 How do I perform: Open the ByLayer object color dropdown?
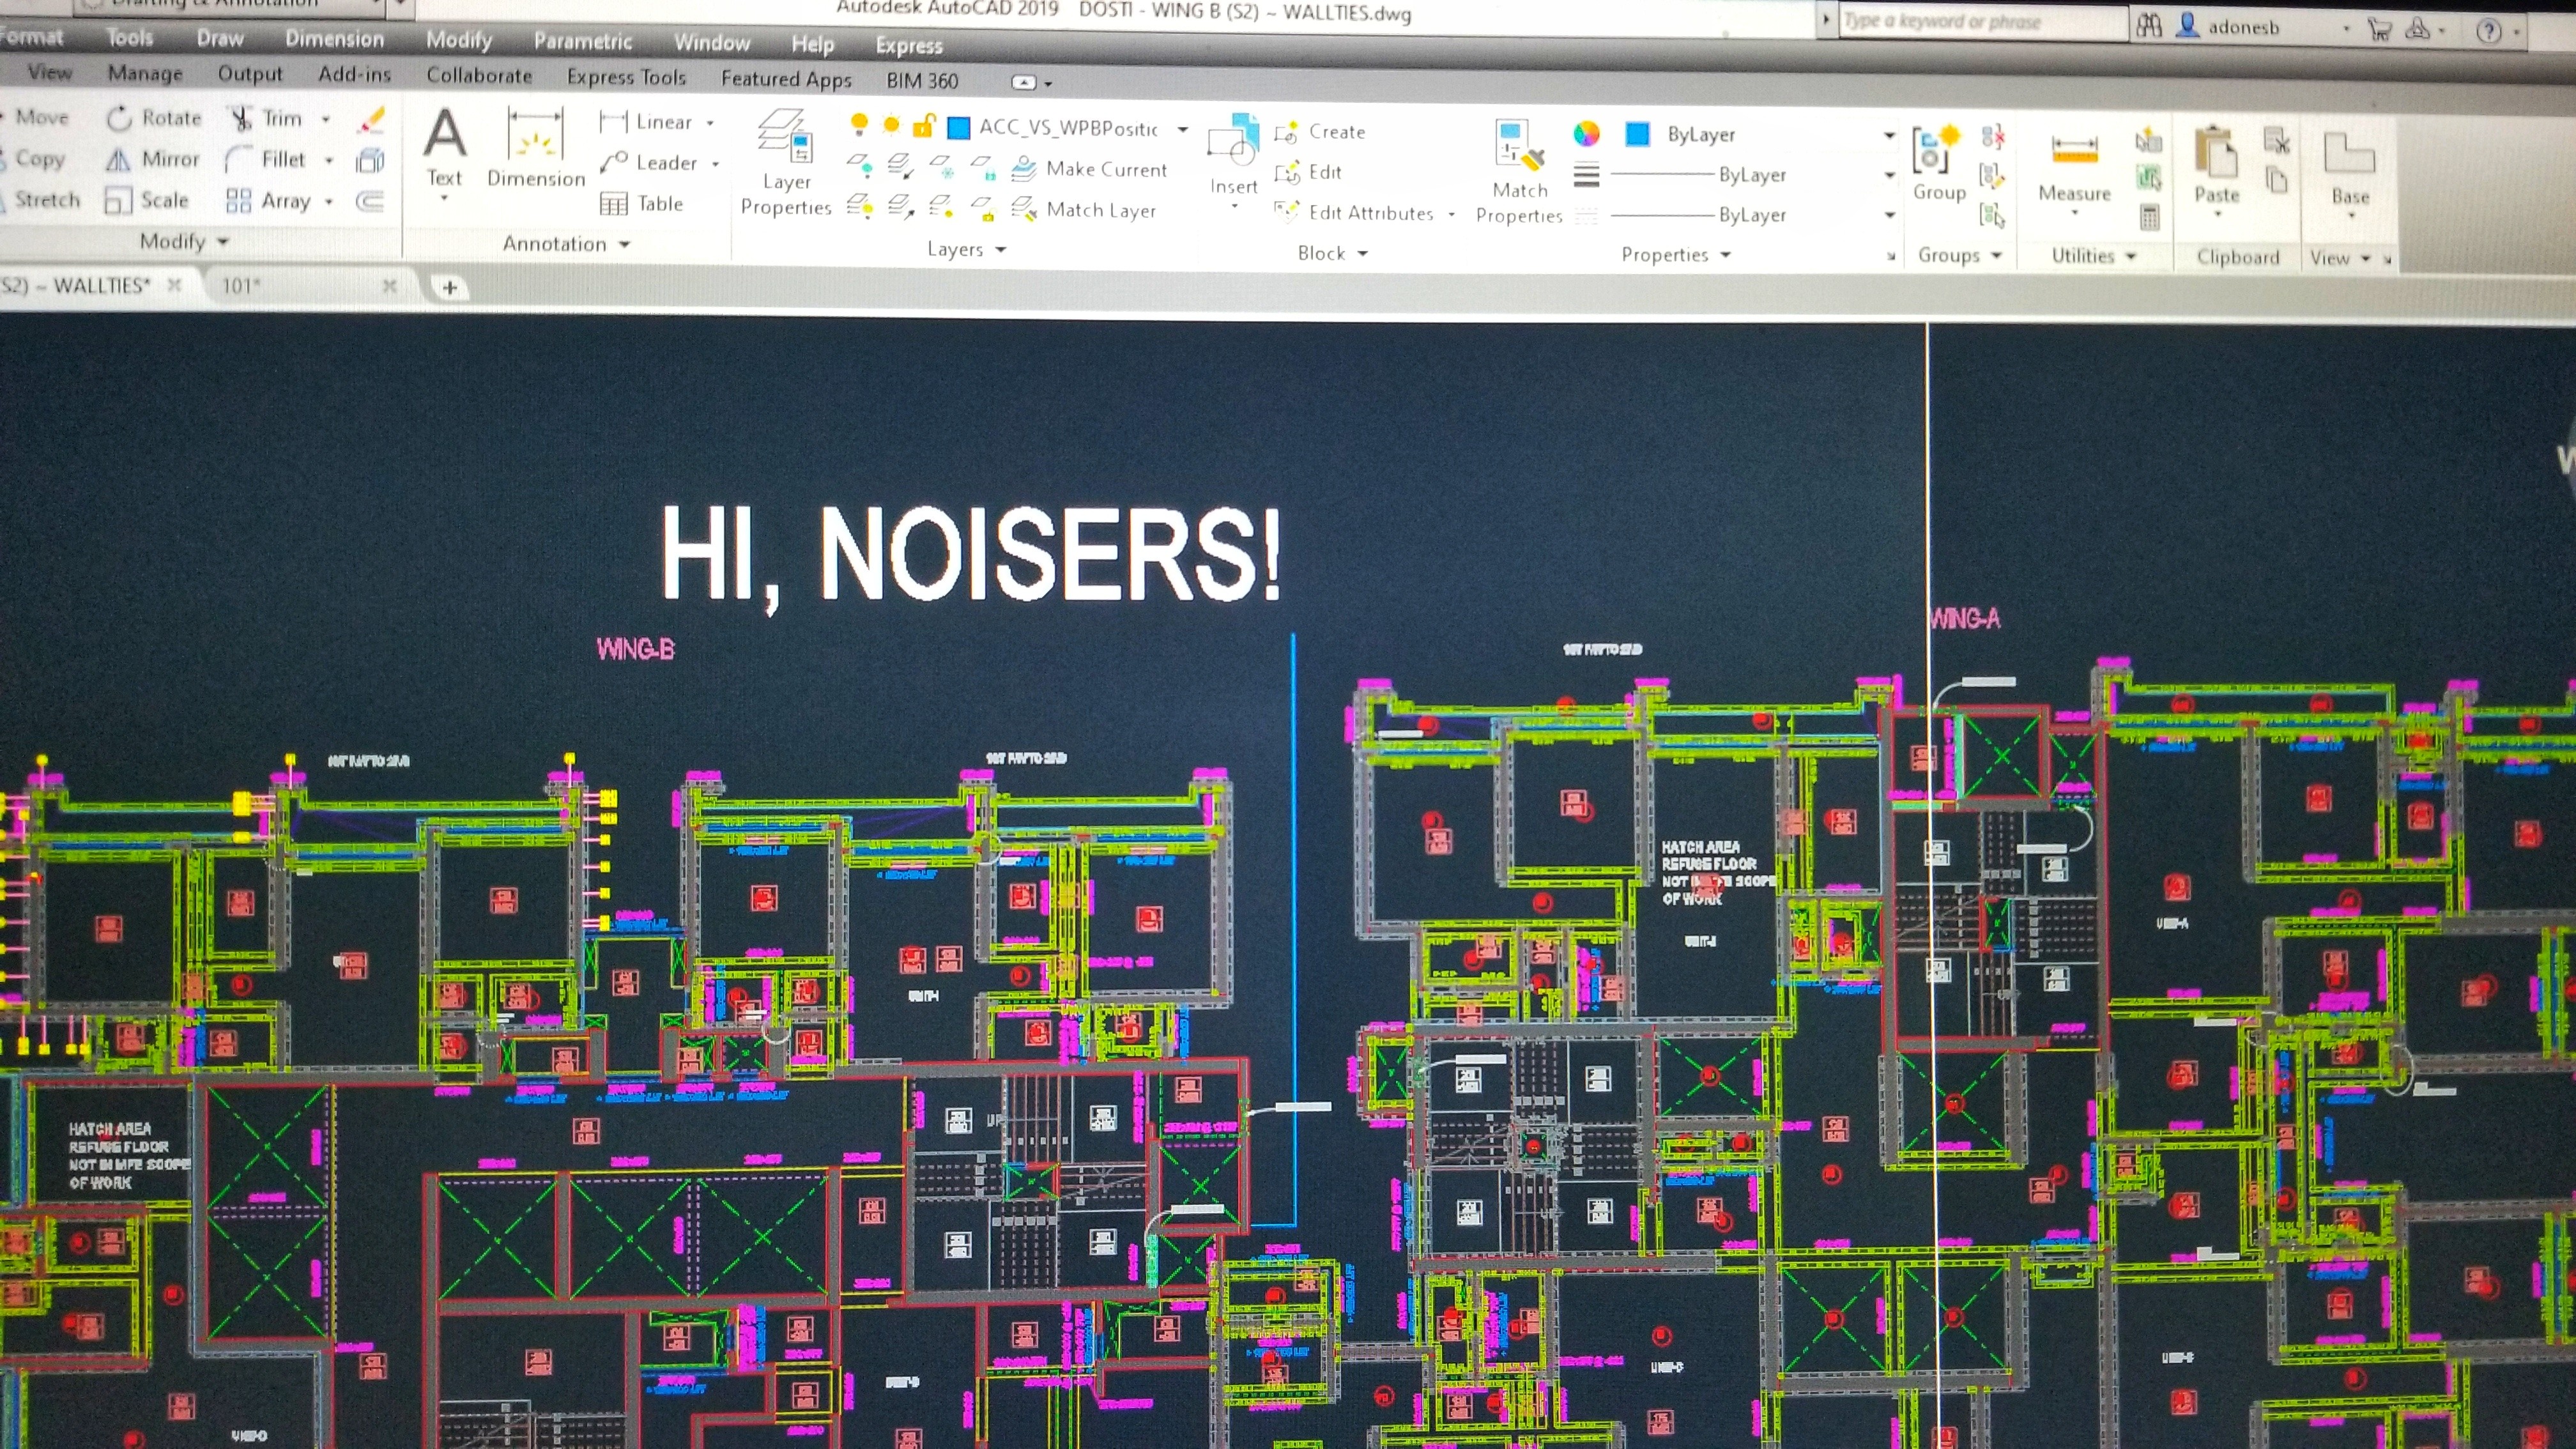1889,135
